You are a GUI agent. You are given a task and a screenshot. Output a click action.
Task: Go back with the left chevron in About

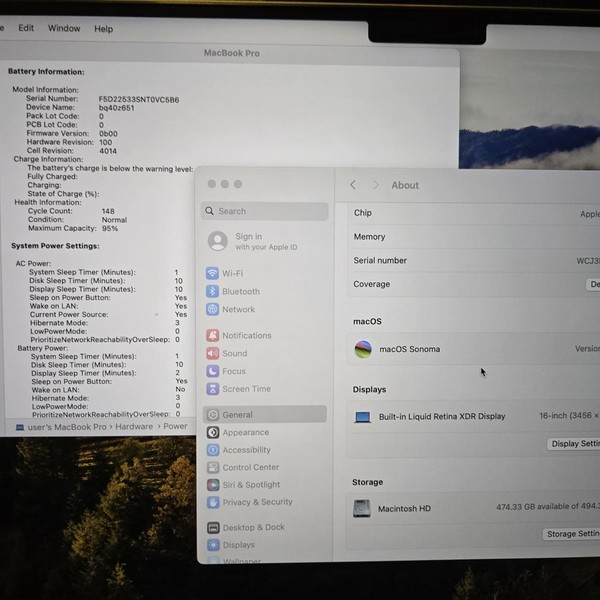(x=353, y=185)
